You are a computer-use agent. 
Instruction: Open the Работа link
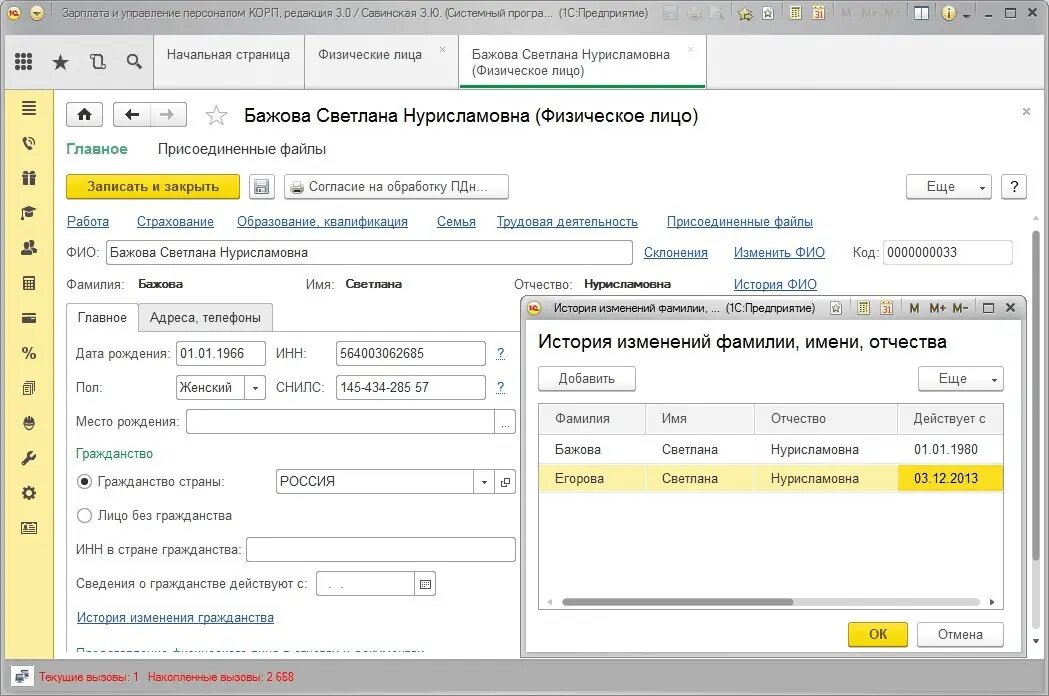88,222
